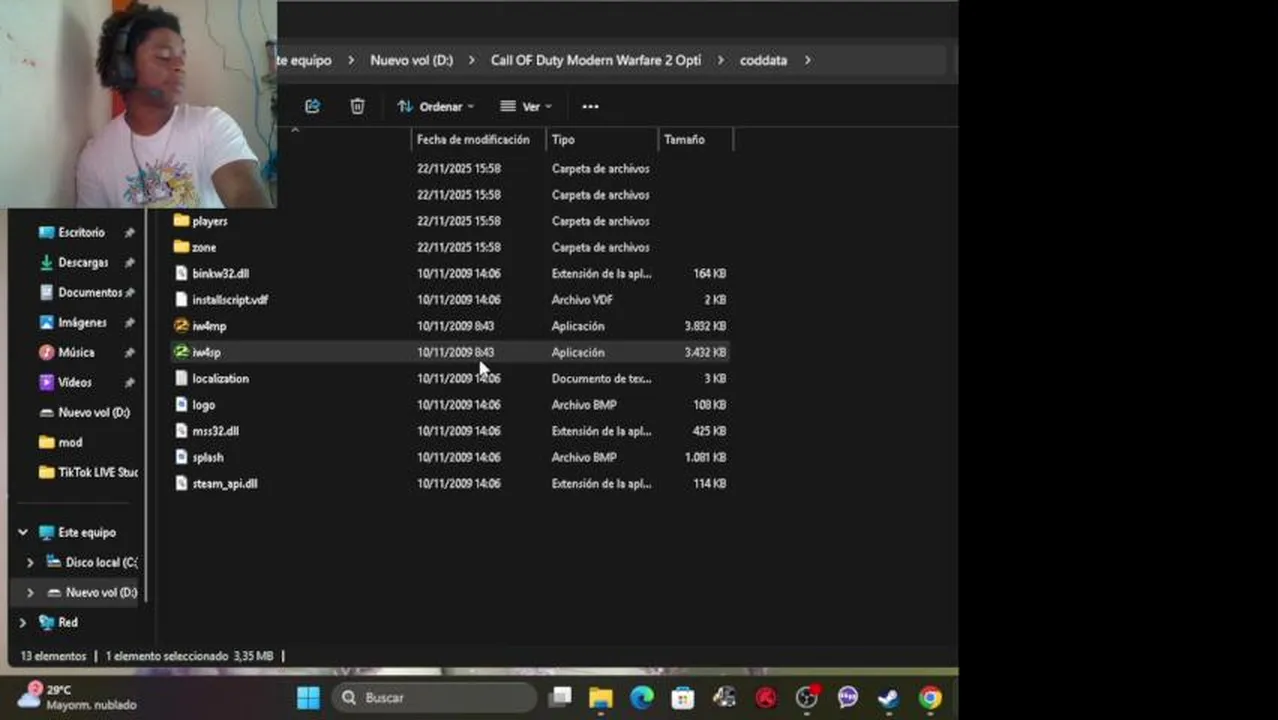Expand 'Disco local (C:' tree node

point(30,563)
